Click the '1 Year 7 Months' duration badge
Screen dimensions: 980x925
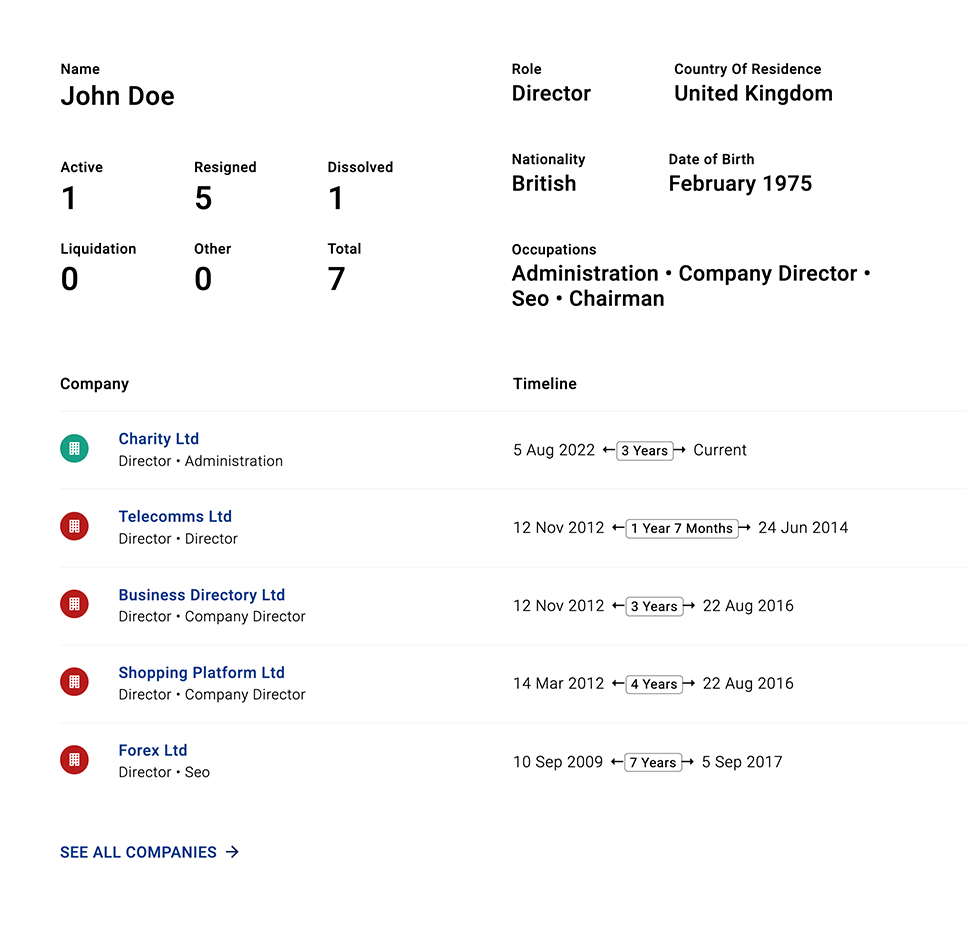(x=681, y=528)
